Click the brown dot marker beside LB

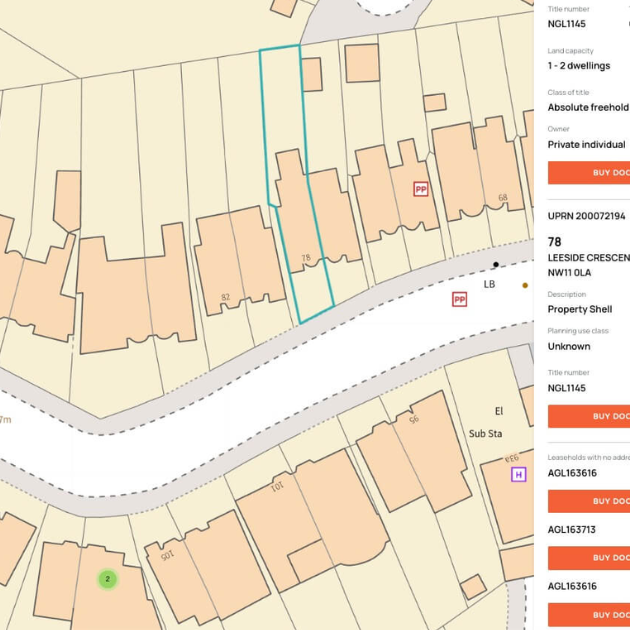click(x=525, y=285)
